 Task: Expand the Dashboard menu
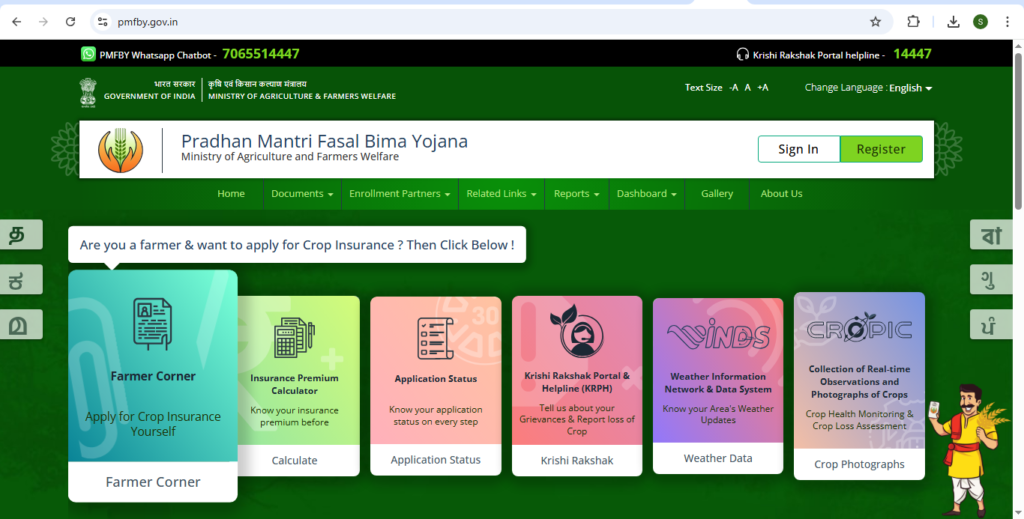coord(647,194)
